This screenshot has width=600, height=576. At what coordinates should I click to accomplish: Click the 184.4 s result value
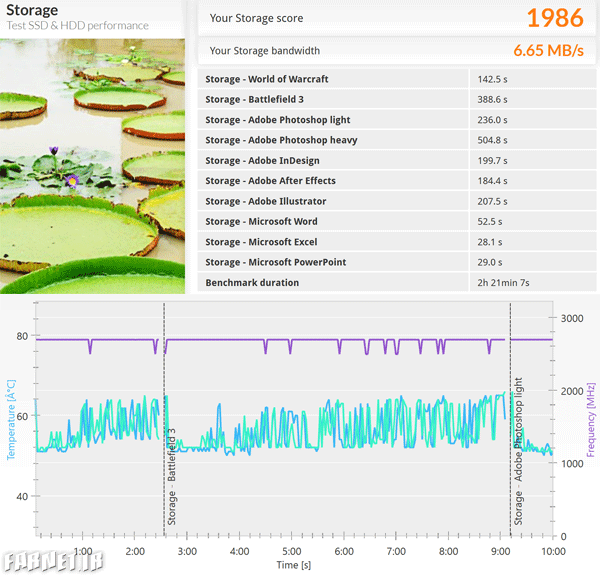pos(492,181)
